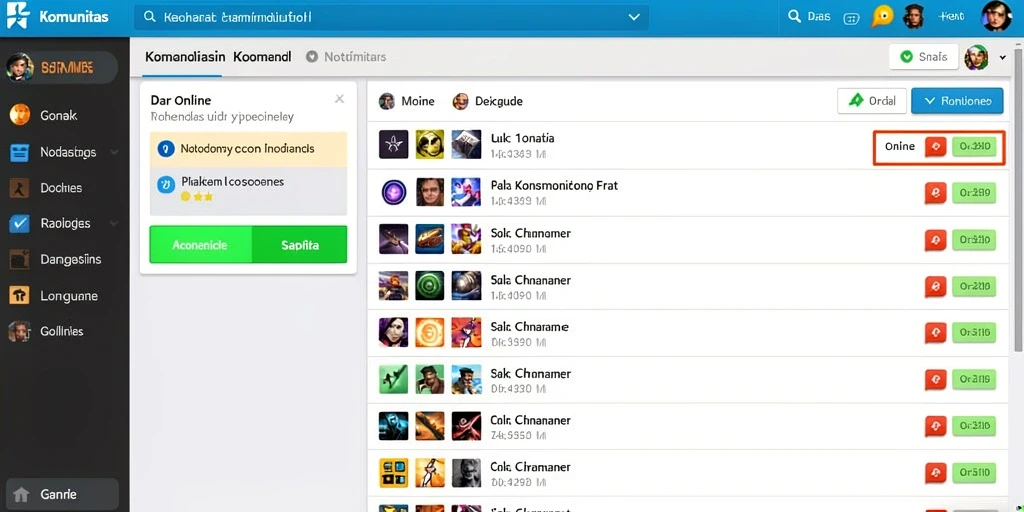This screenshot has height=512, width=1024.
Task: Open the Gonak sidebar icon
Action: tap(20, 115)
